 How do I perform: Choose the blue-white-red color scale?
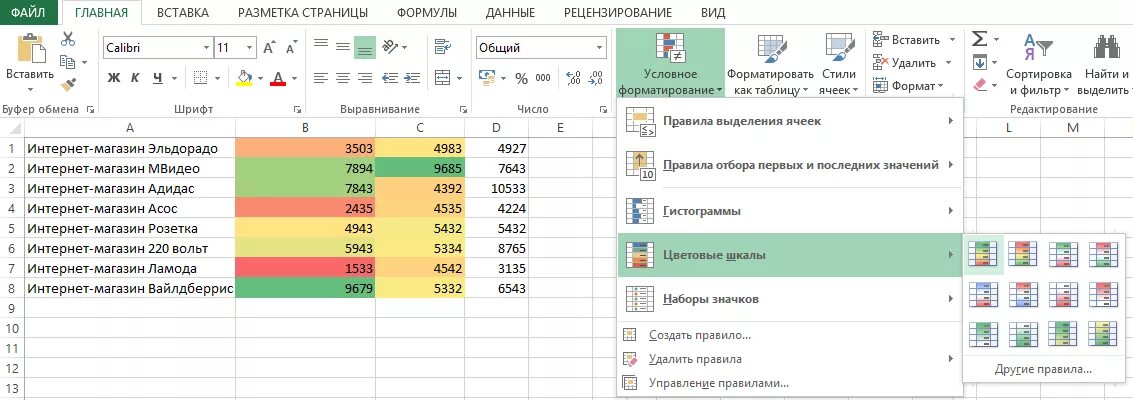coord(983,294)
